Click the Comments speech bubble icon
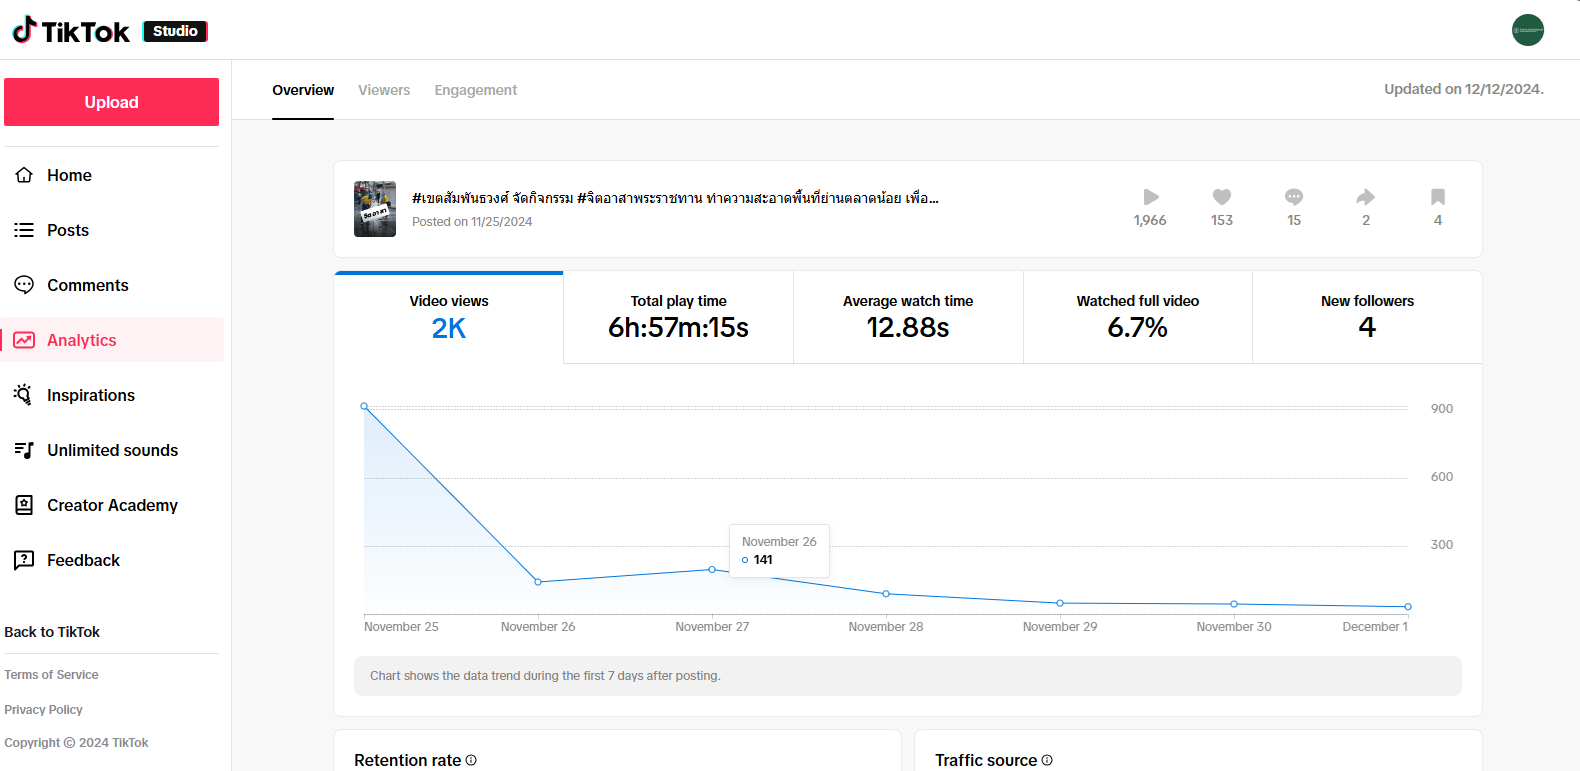This screenshot has height=771, width=1580. coord(24,285)
